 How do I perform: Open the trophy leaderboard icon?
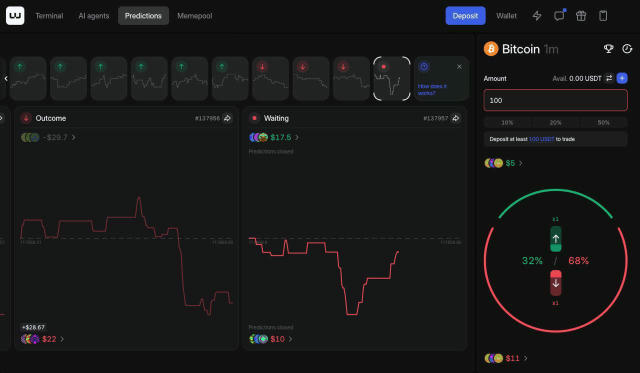tap(609, 49)
